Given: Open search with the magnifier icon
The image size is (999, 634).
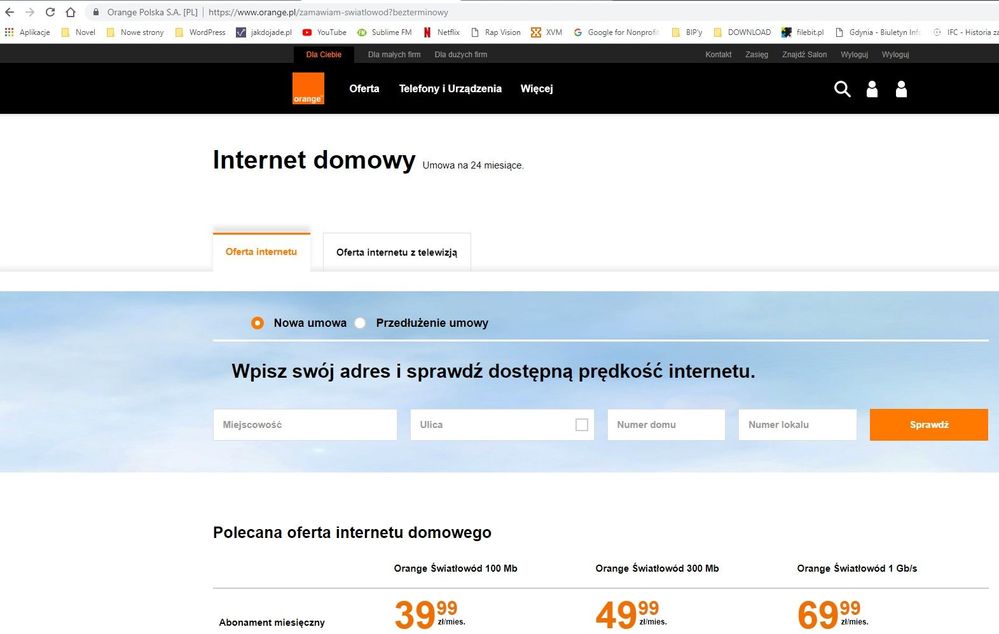Looking at the screenshot, I should (842, 89).
